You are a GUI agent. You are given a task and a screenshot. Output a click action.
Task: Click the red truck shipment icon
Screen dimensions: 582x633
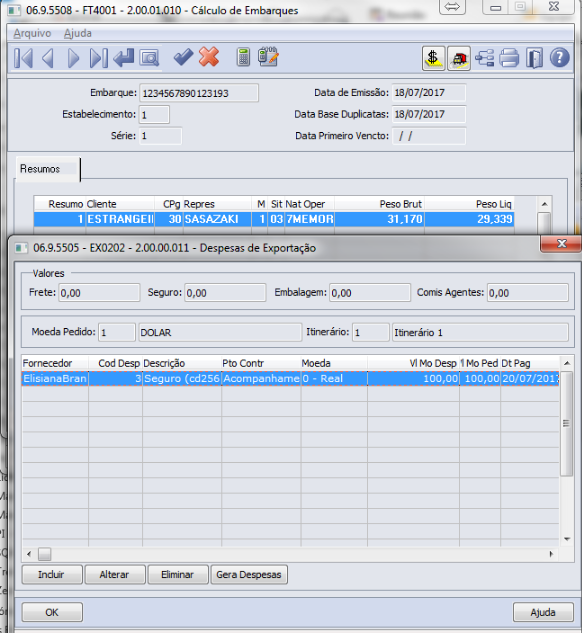tap(458, 59)
